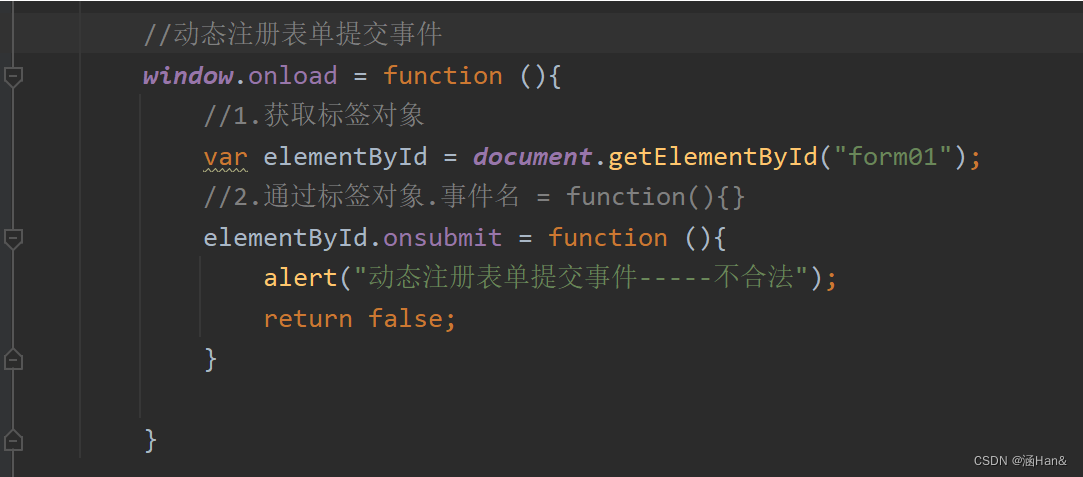Click the CSDN @涵Han& watermark
This screenshot has height=477, width=1083.
pyautogui.click(x=1019, y=461)
